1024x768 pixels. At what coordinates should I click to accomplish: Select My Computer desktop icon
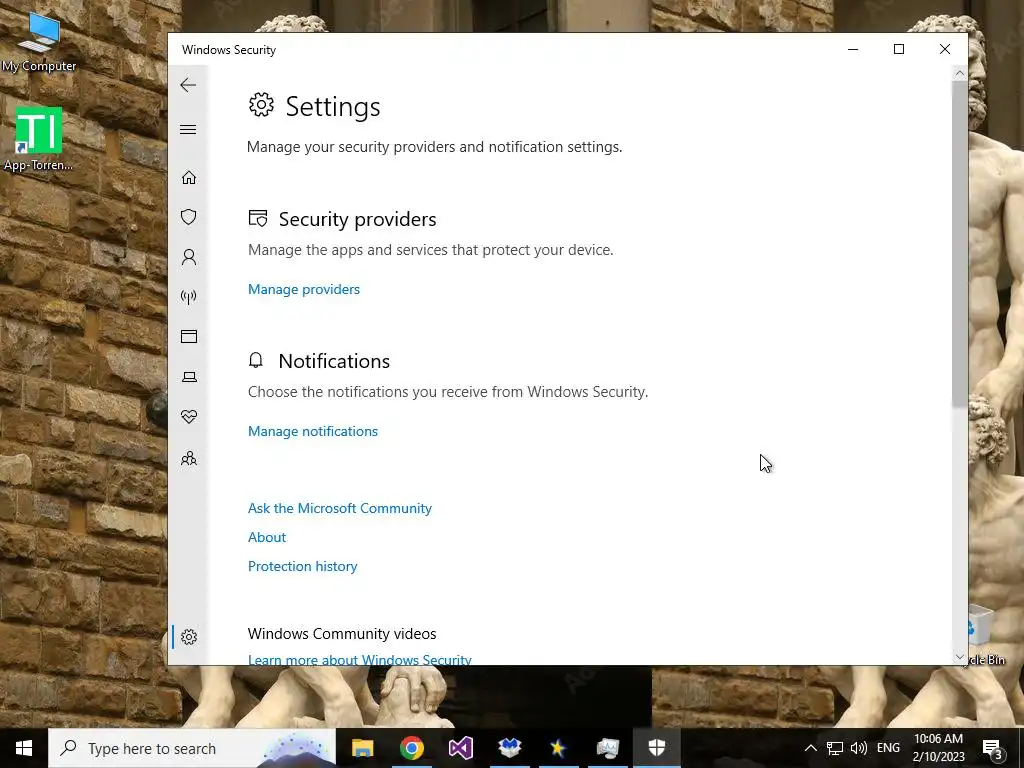click(x=39, y=41)
